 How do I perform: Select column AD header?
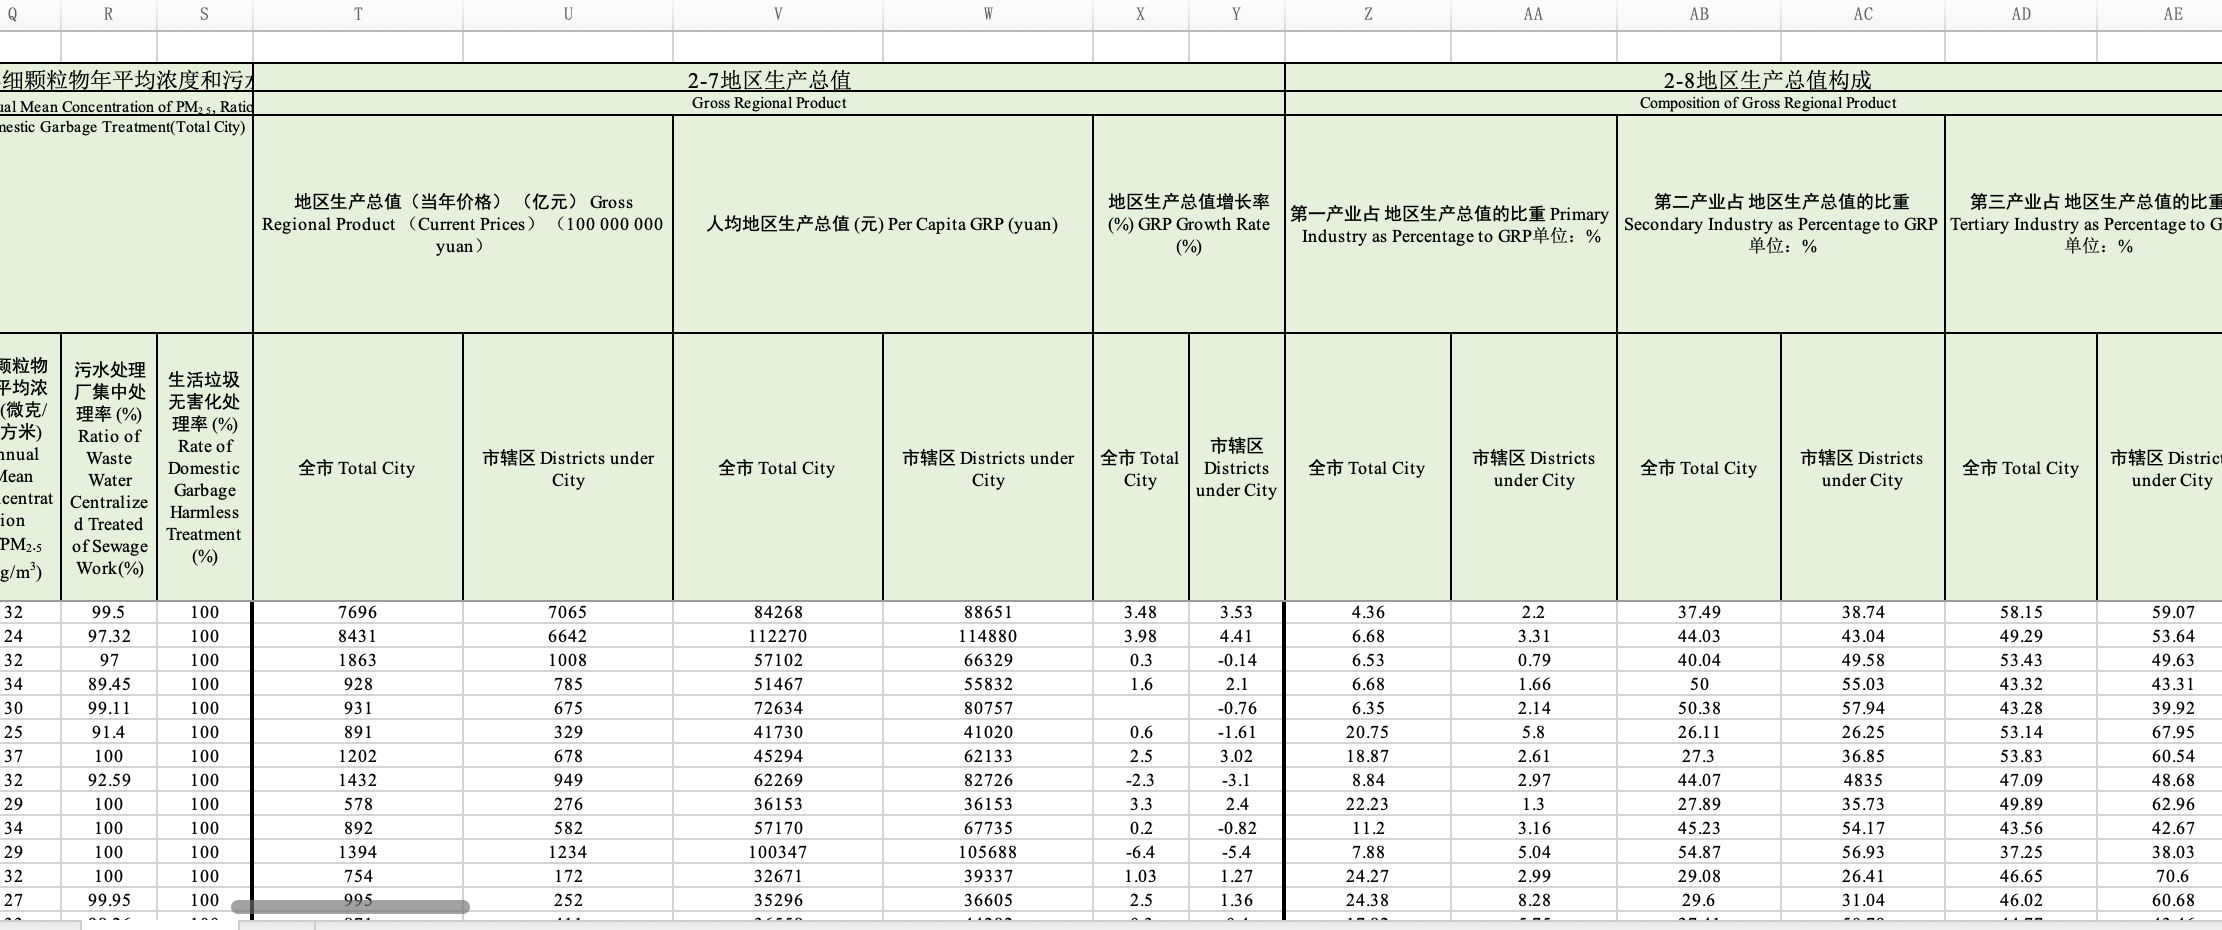[2021, 14]
